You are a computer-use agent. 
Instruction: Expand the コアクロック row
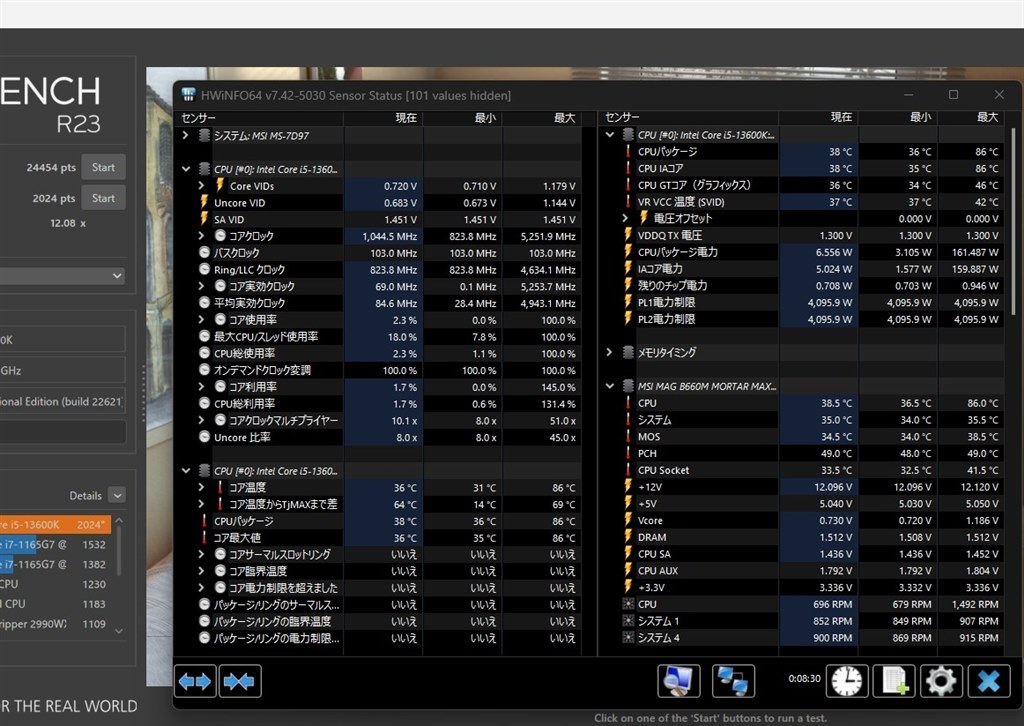(x=201, y=236)
